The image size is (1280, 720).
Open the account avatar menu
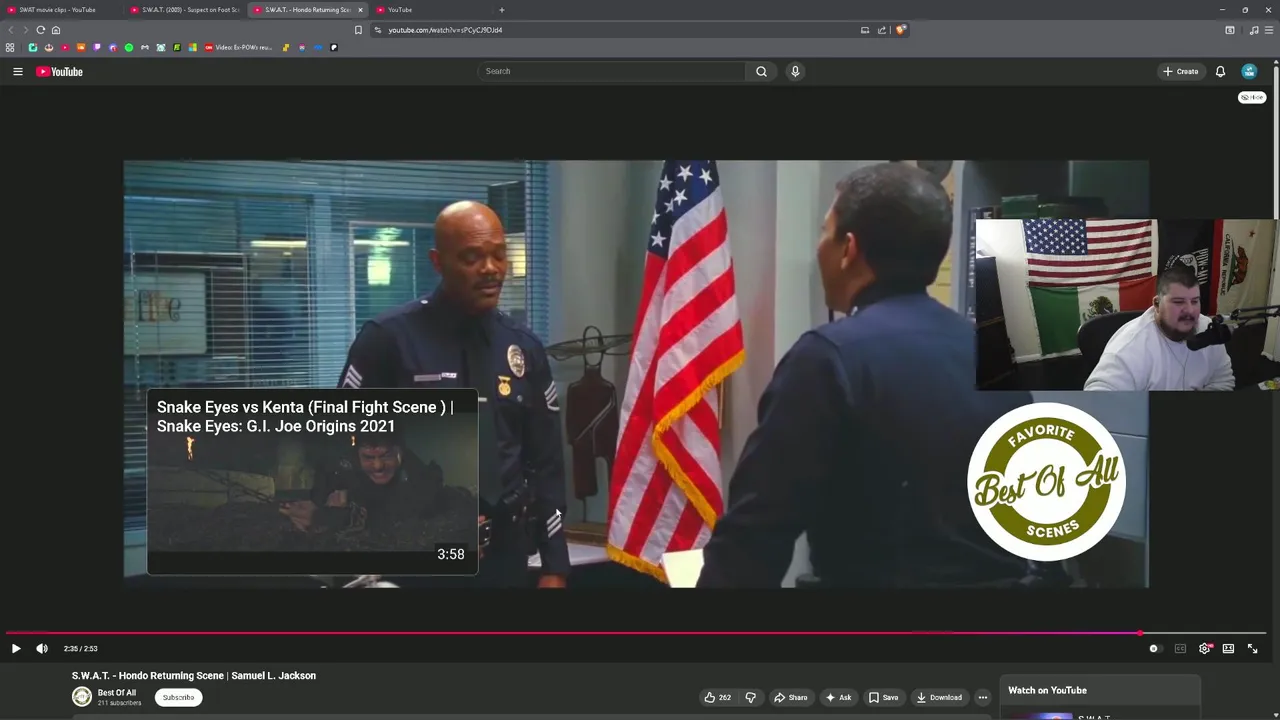click(1249, 71)
